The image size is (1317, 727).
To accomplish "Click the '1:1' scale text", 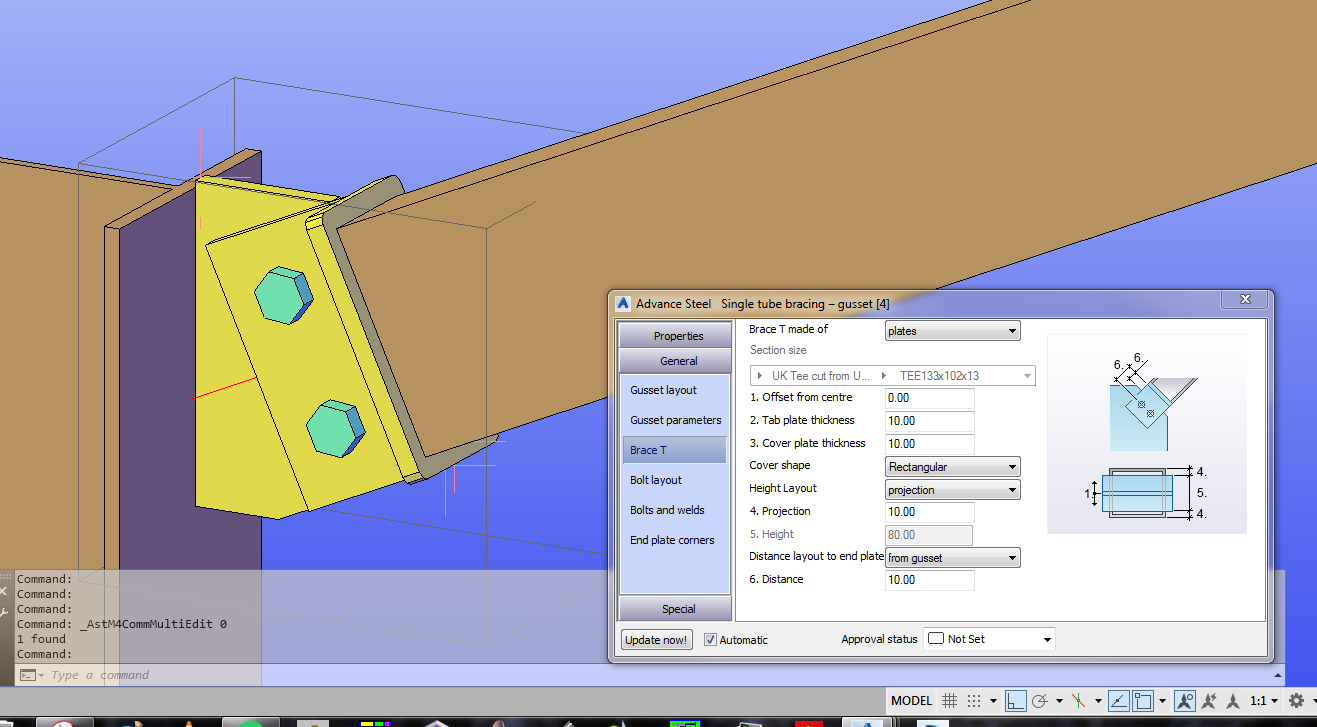I will pyautogui.click(x=1259, y=701).
